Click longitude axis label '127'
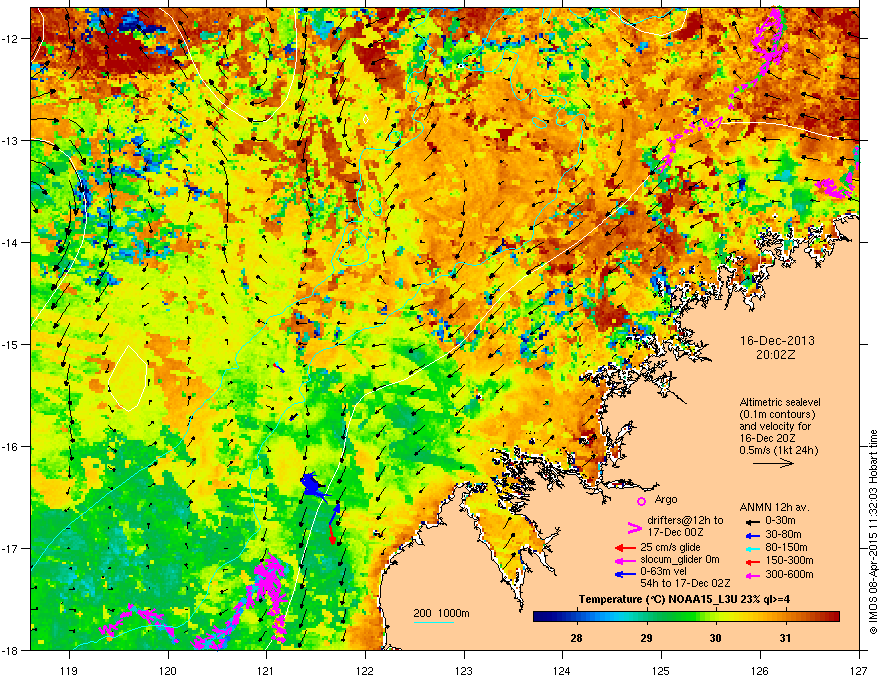This screenshot has width=880, height=680. (x=859, y=670)
